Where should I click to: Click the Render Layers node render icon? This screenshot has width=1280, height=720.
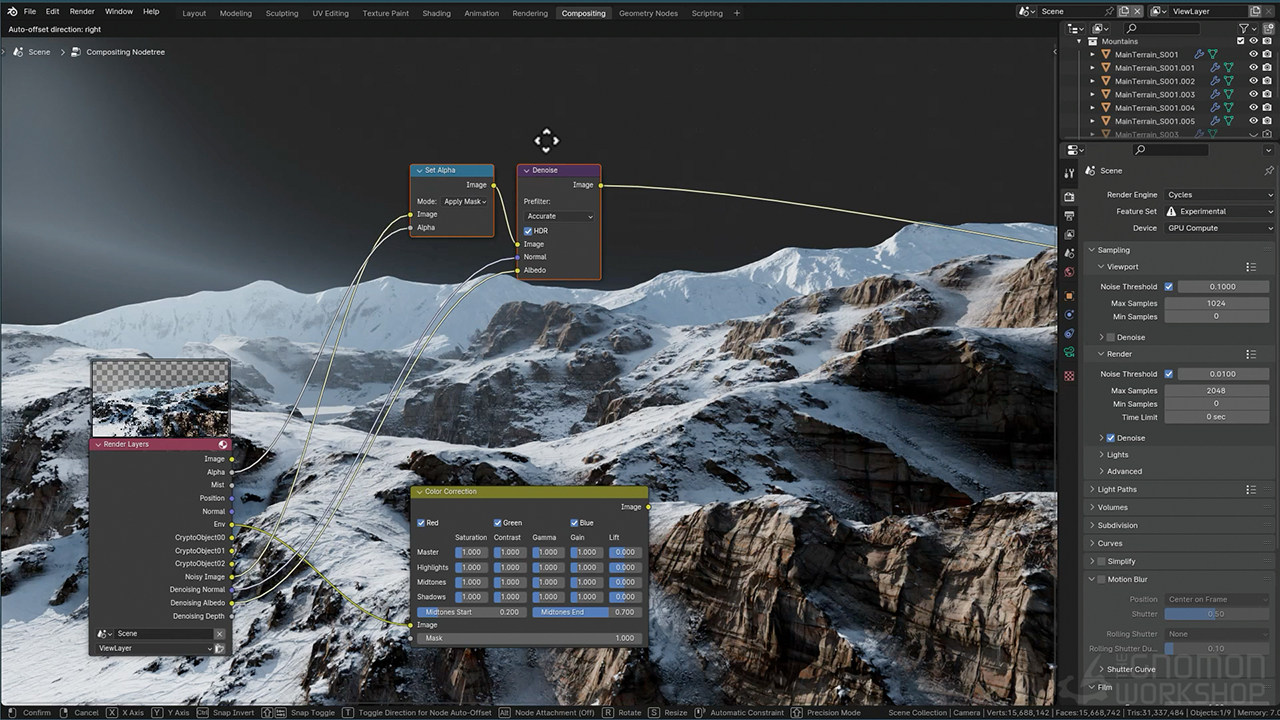[x=223, y=444]
